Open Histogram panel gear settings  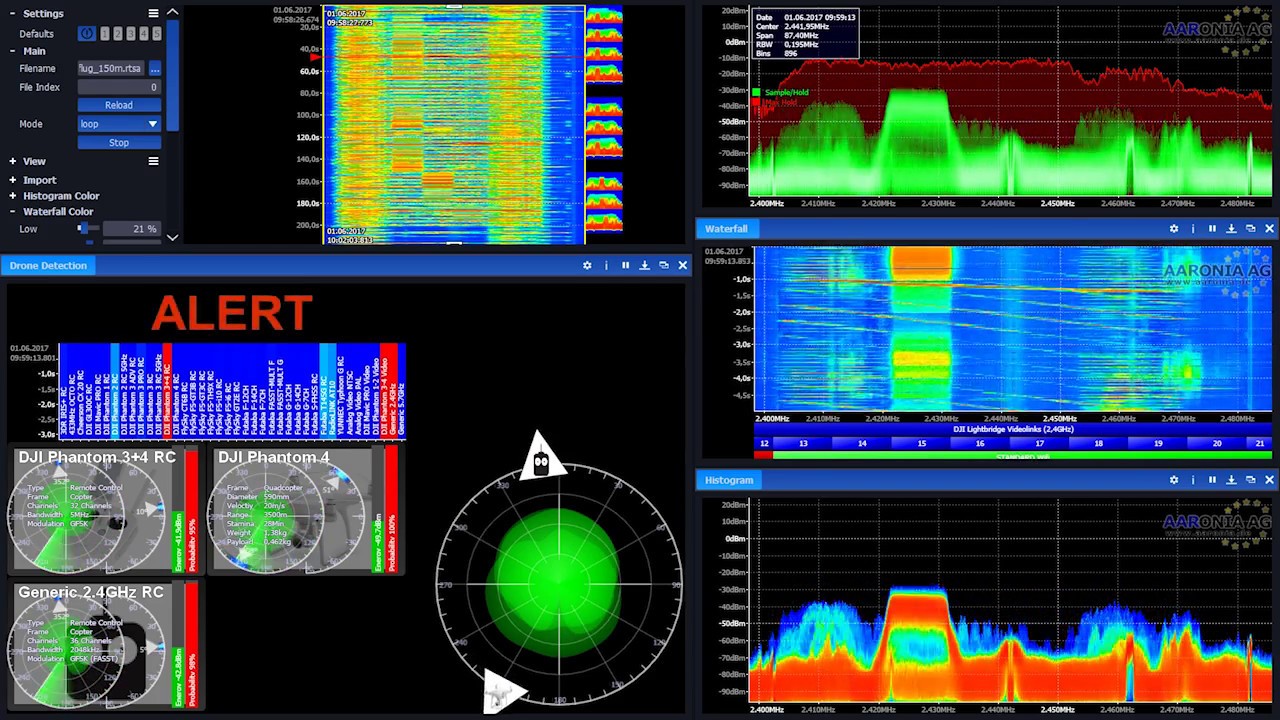tap(1174, 480)
